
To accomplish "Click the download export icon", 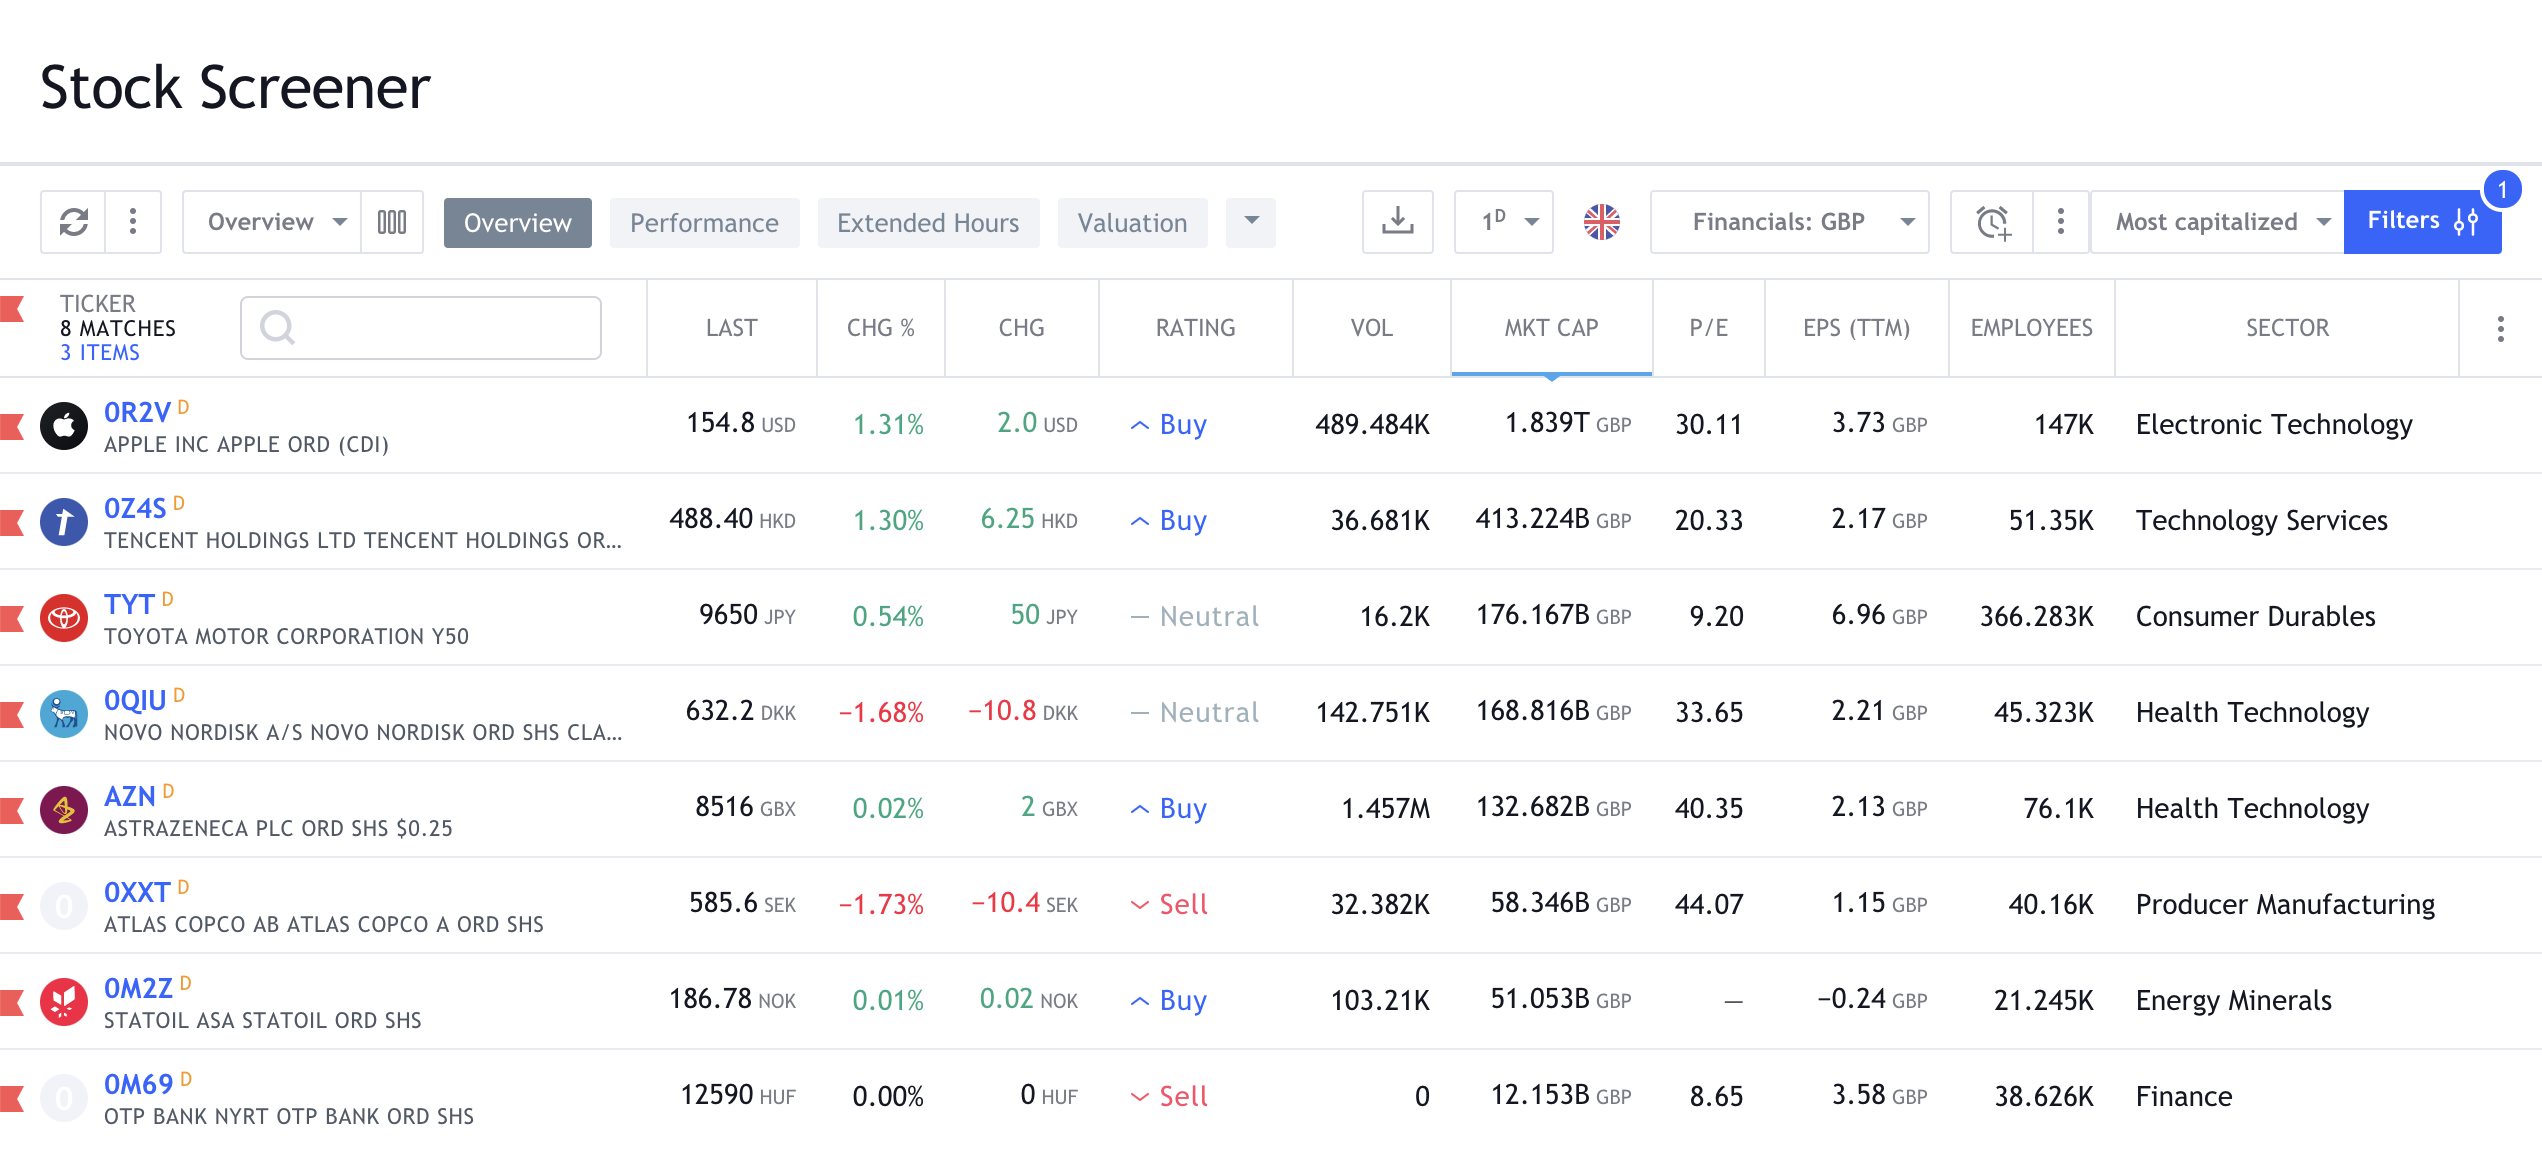I will click(1397, 222).
